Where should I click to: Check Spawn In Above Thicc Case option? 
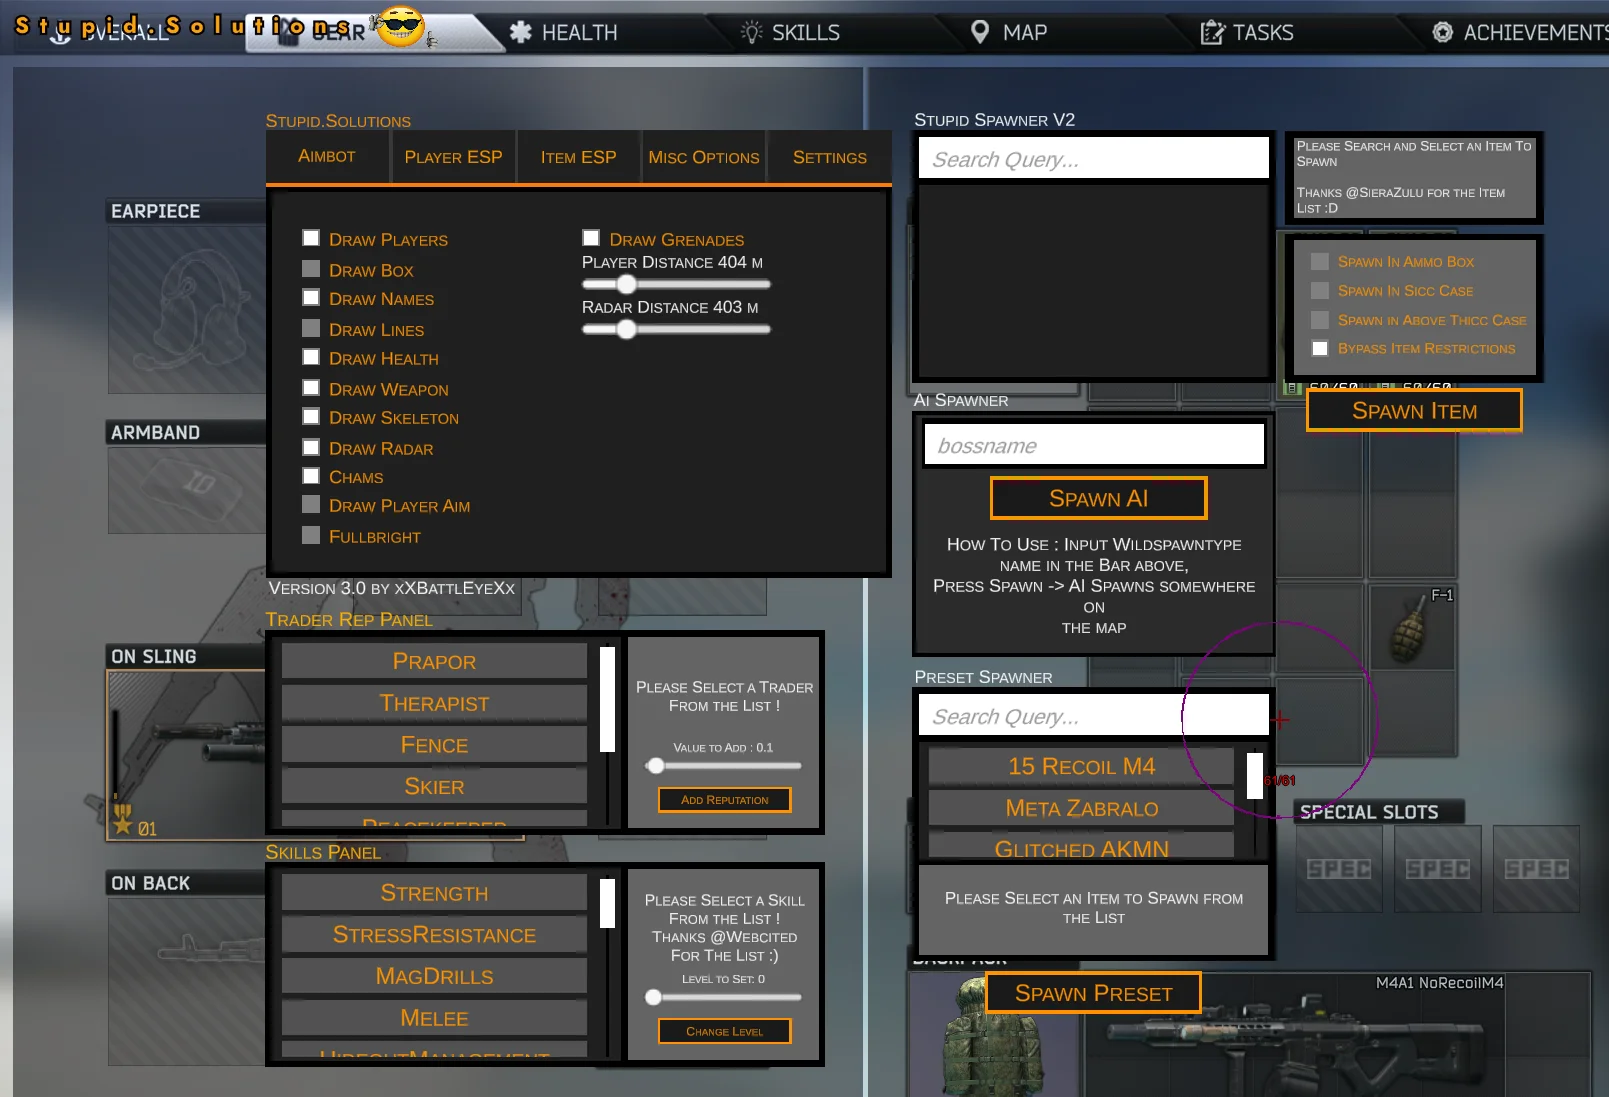pyautogui.click(x=1320, y=320)
